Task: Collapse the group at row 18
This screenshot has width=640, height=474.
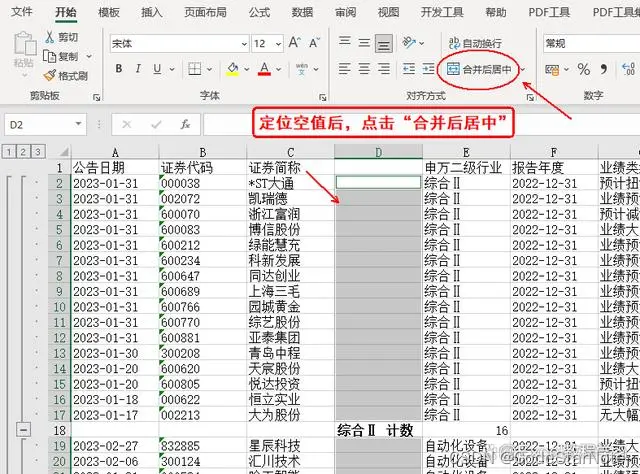Action: [x=23, y=430]
